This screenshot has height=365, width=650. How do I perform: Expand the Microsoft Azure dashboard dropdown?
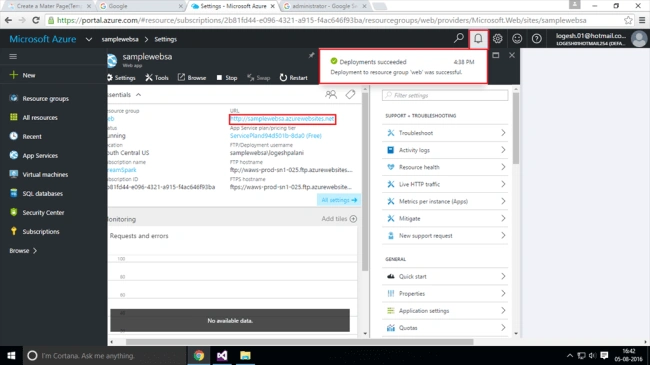pos(89,39)
